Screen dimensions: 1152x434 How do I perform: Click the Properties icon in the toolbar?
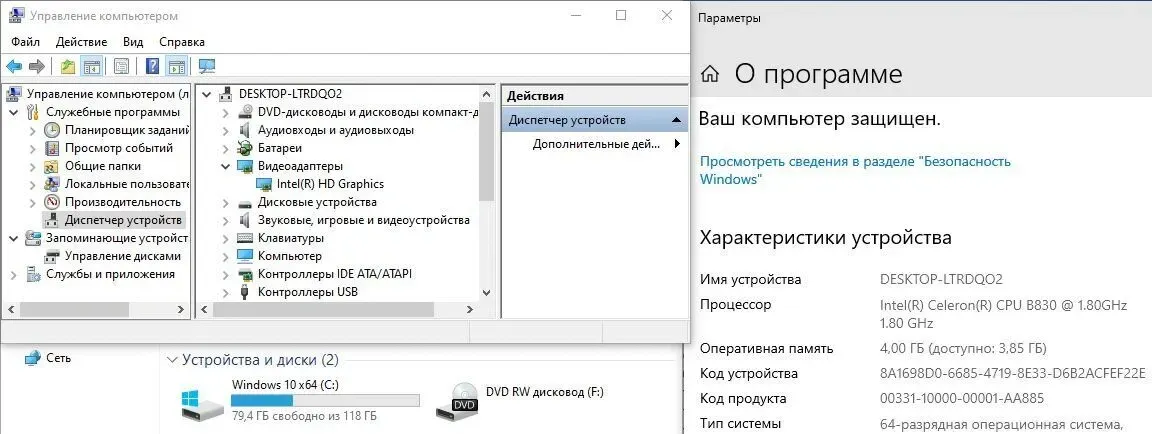[x=121, y=67]
